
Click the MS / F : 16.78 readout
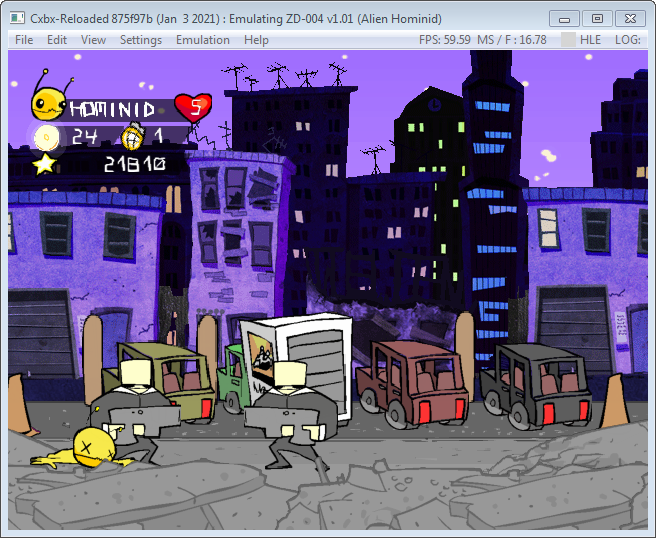(512, 40)
